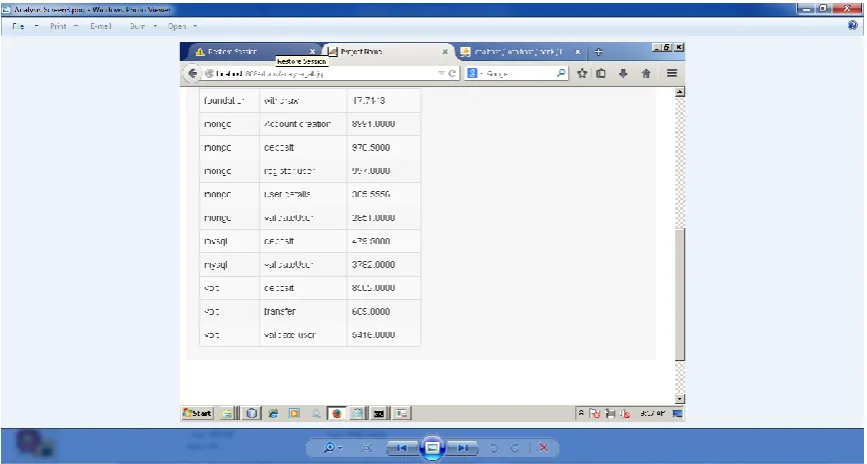Viewport: 867px width, 464px height.
Task: Go to the home page icon
Action: click(646, 73)
